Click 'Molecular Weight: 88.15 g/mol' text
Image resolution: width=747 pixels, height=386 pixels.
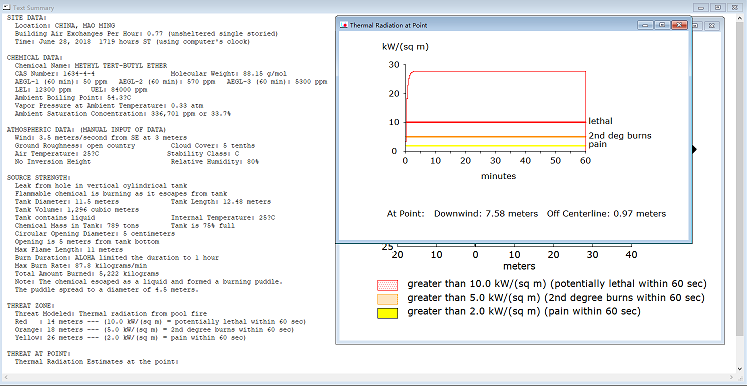tap(229, 73)
